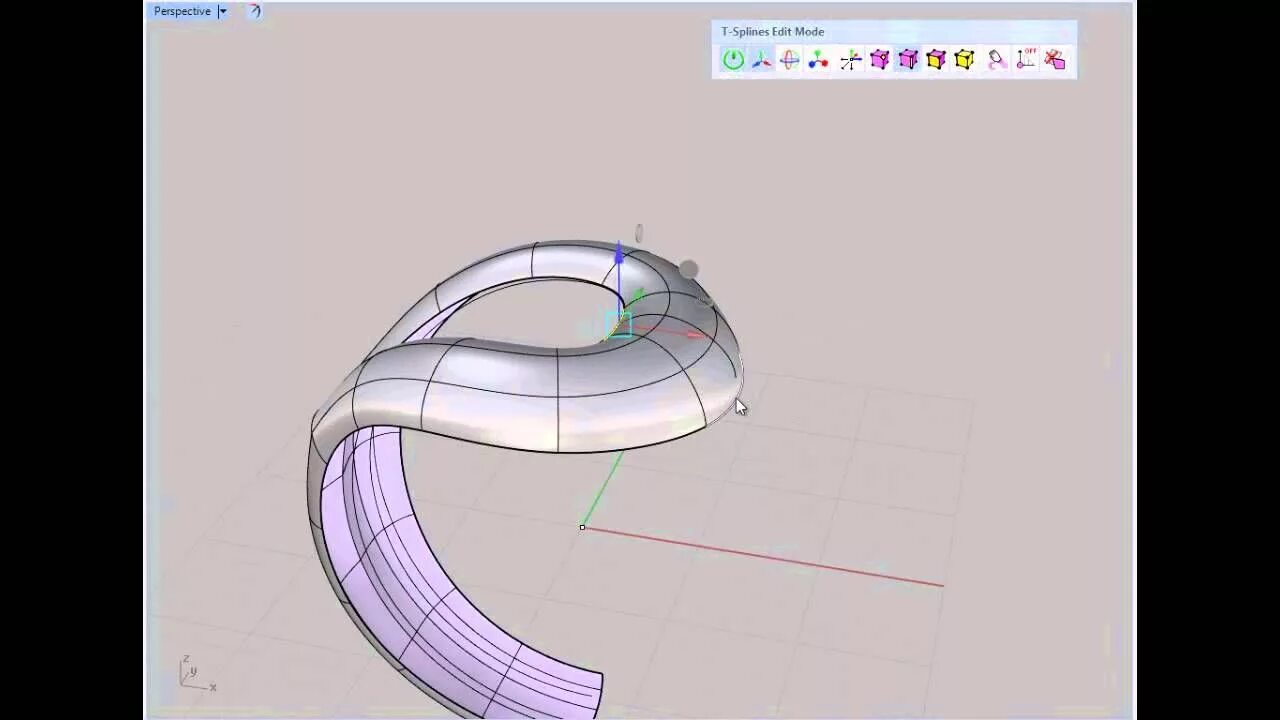Screen dimensions: 1280x720
Task: Open the Perspective viewport dropdown arrow
Action: (222, 12)
